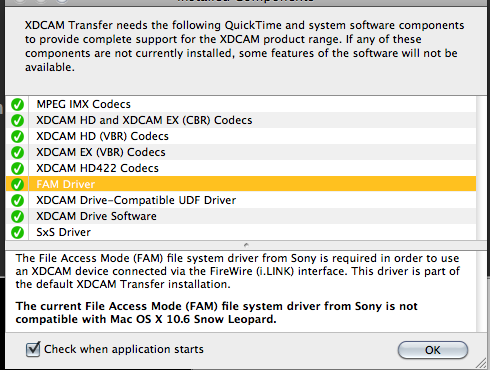Click the OK button

(x=433, y=350)
